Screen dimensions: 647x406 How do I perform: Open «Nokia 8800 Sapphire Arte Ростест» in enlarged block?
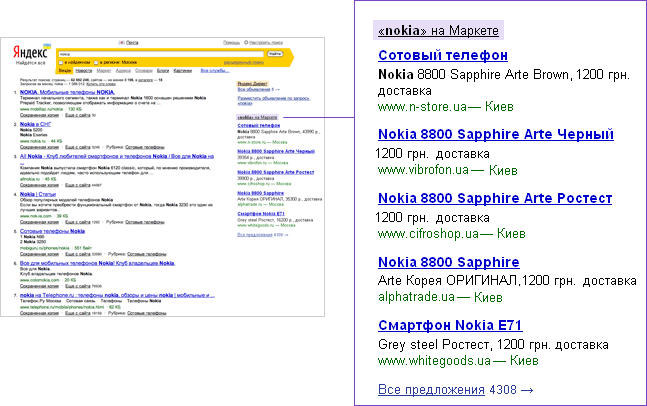(x=495, y=198)
